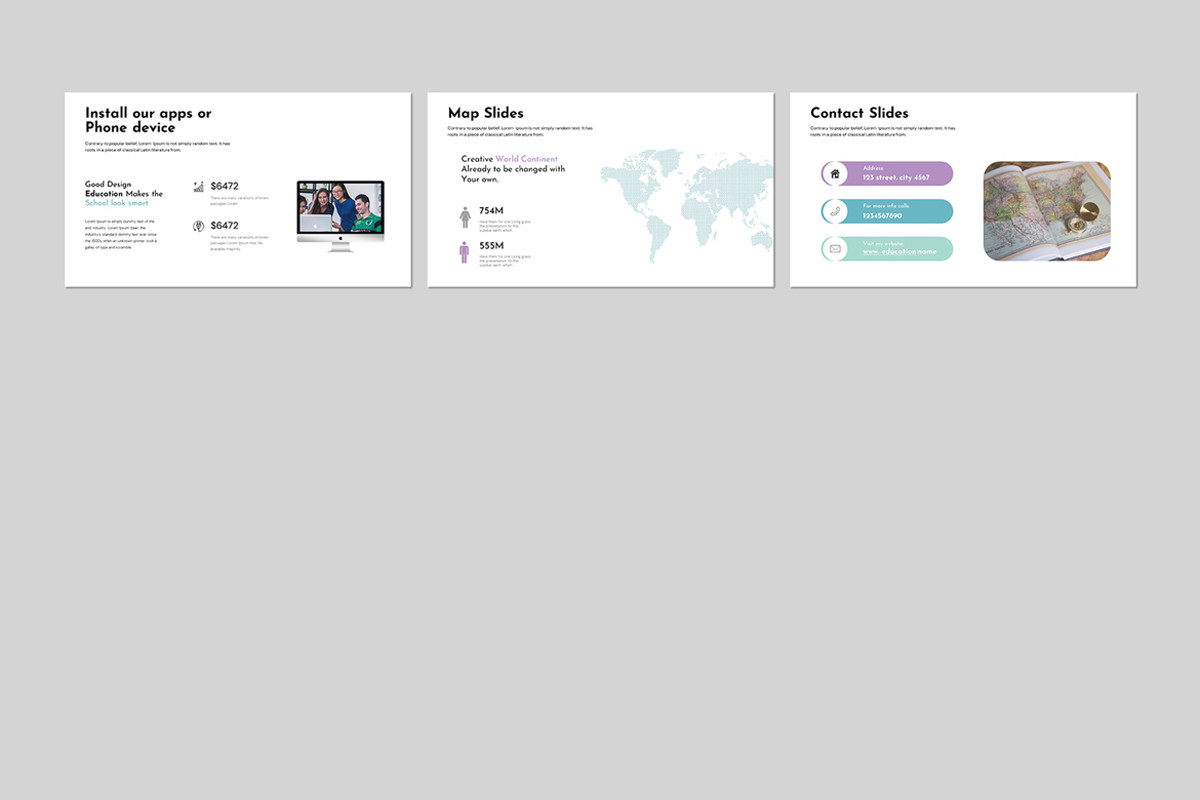Click the Apple logo on the iMac stand
Screen dimensions: 1200x800
click(x=341, y=238)
